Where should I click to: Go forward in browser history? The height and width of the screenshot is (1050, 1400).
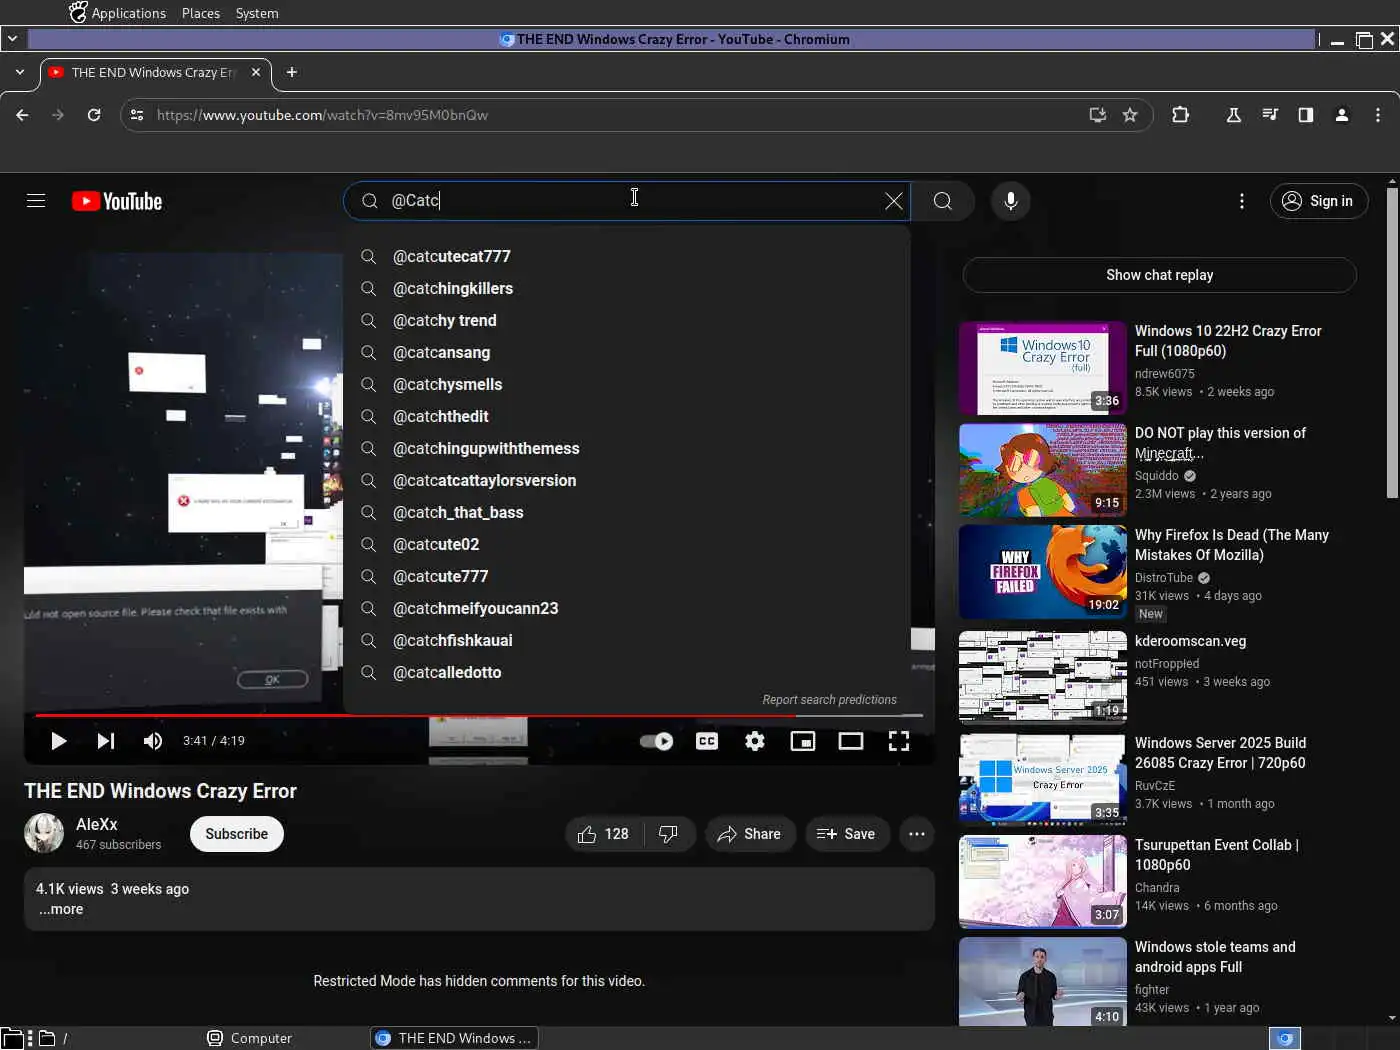click(x=58, y=115)
